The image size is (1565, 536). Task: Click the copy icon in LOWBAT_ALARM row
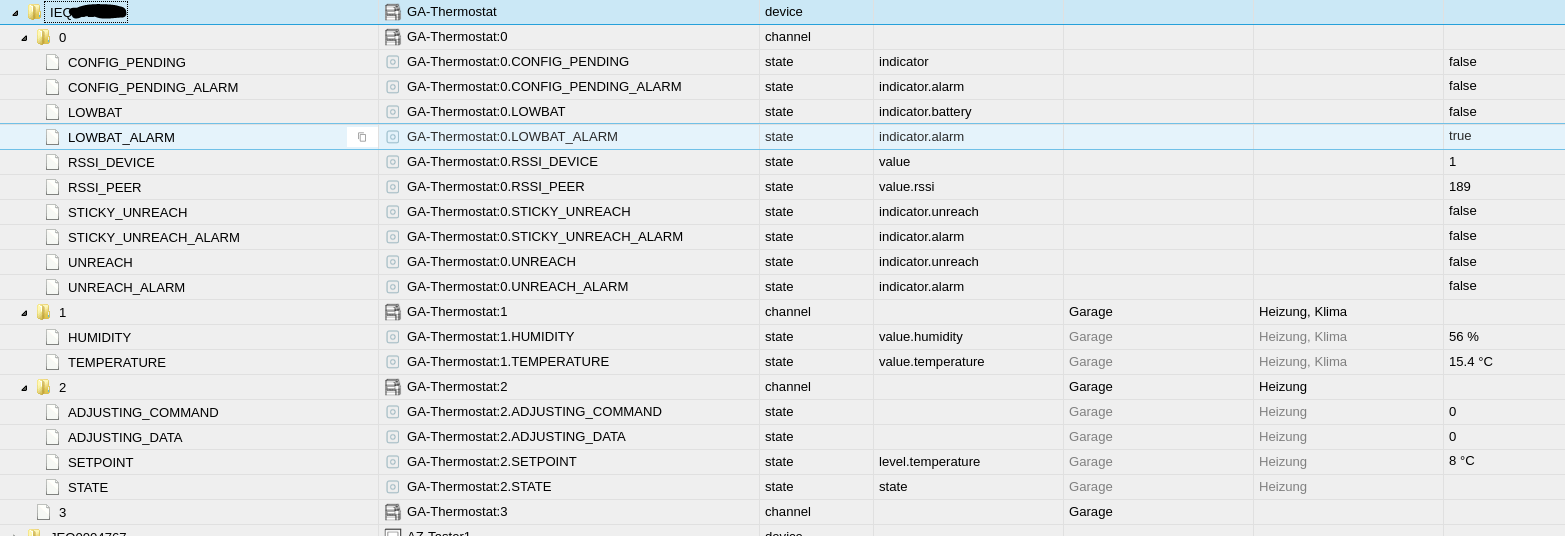point(362,137)
